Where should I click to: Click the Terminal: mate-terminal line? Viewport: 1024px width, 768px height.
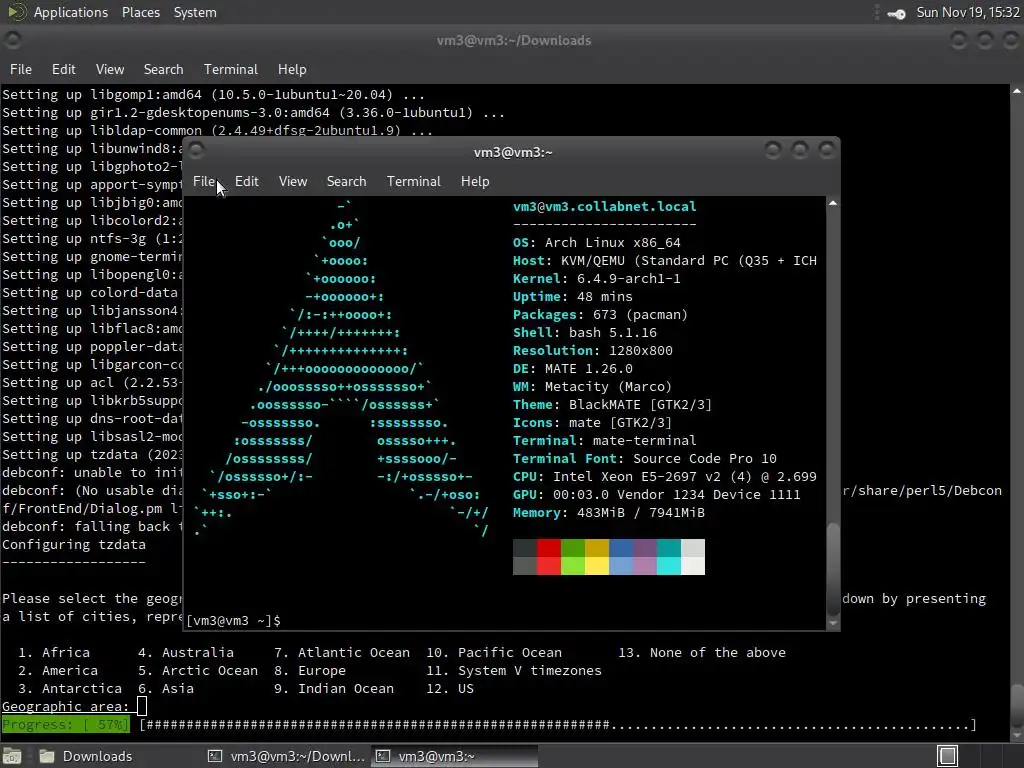pos(604,441)
